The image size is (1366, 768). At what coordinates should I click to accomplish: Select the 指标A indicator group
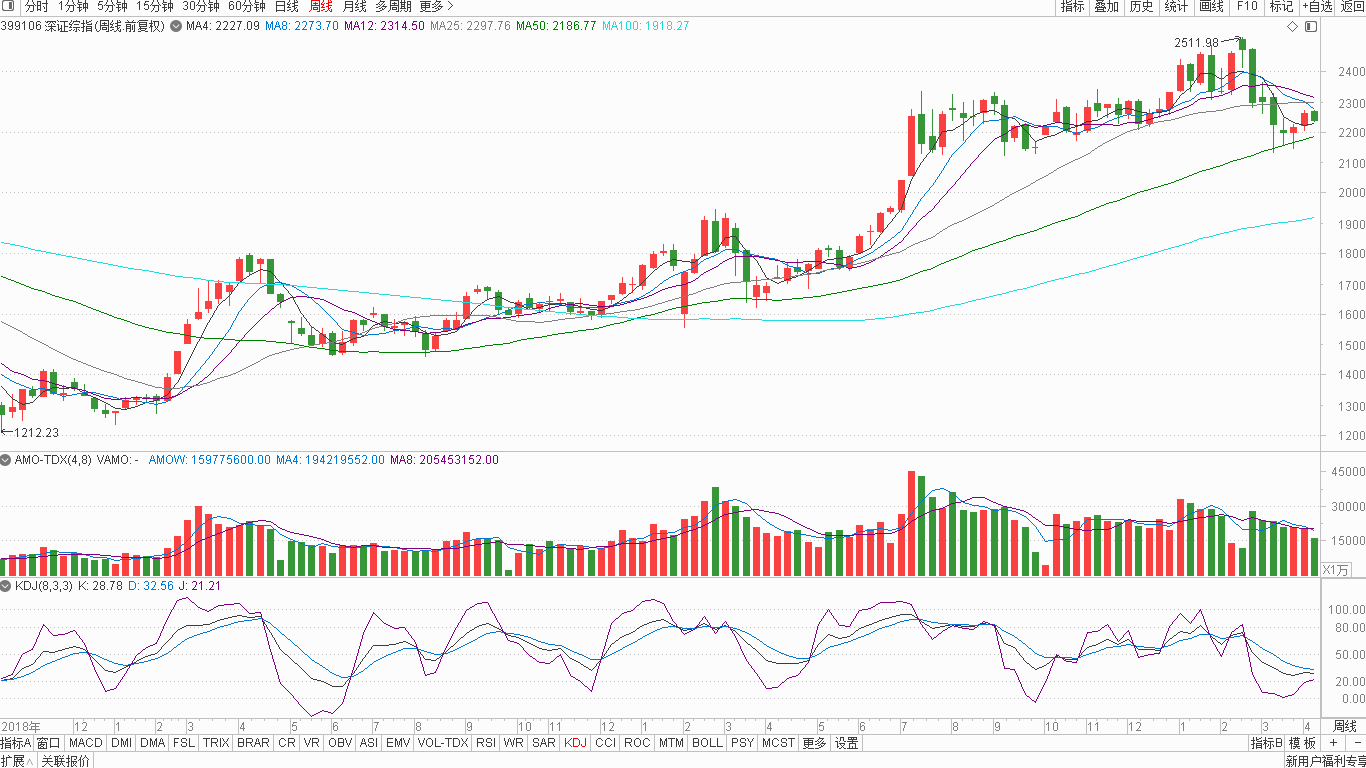click(16, 743)
